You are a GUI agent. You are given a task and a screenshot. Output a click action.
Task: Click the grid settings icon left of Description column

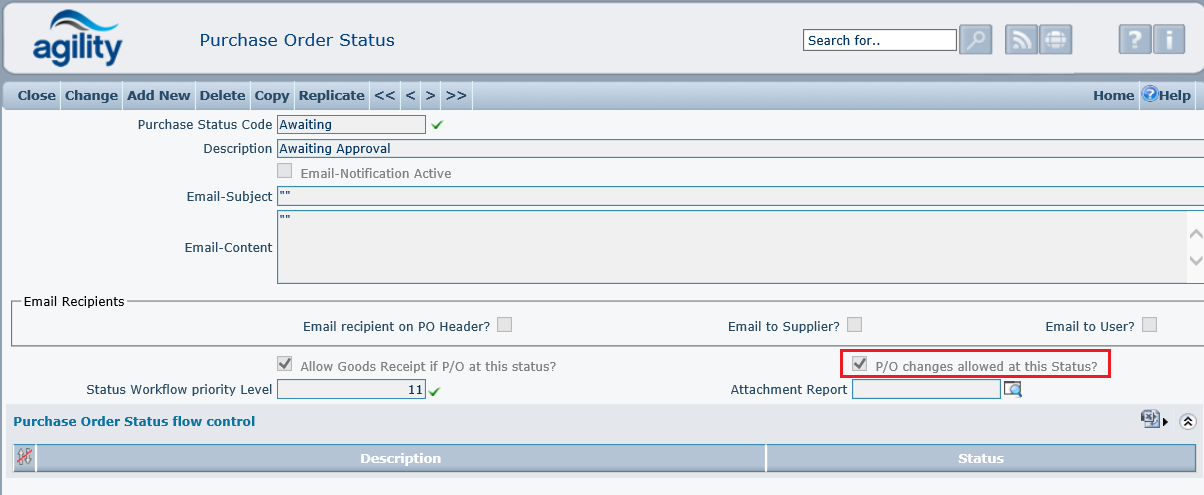pyautogui.click(x=24, y=458)
